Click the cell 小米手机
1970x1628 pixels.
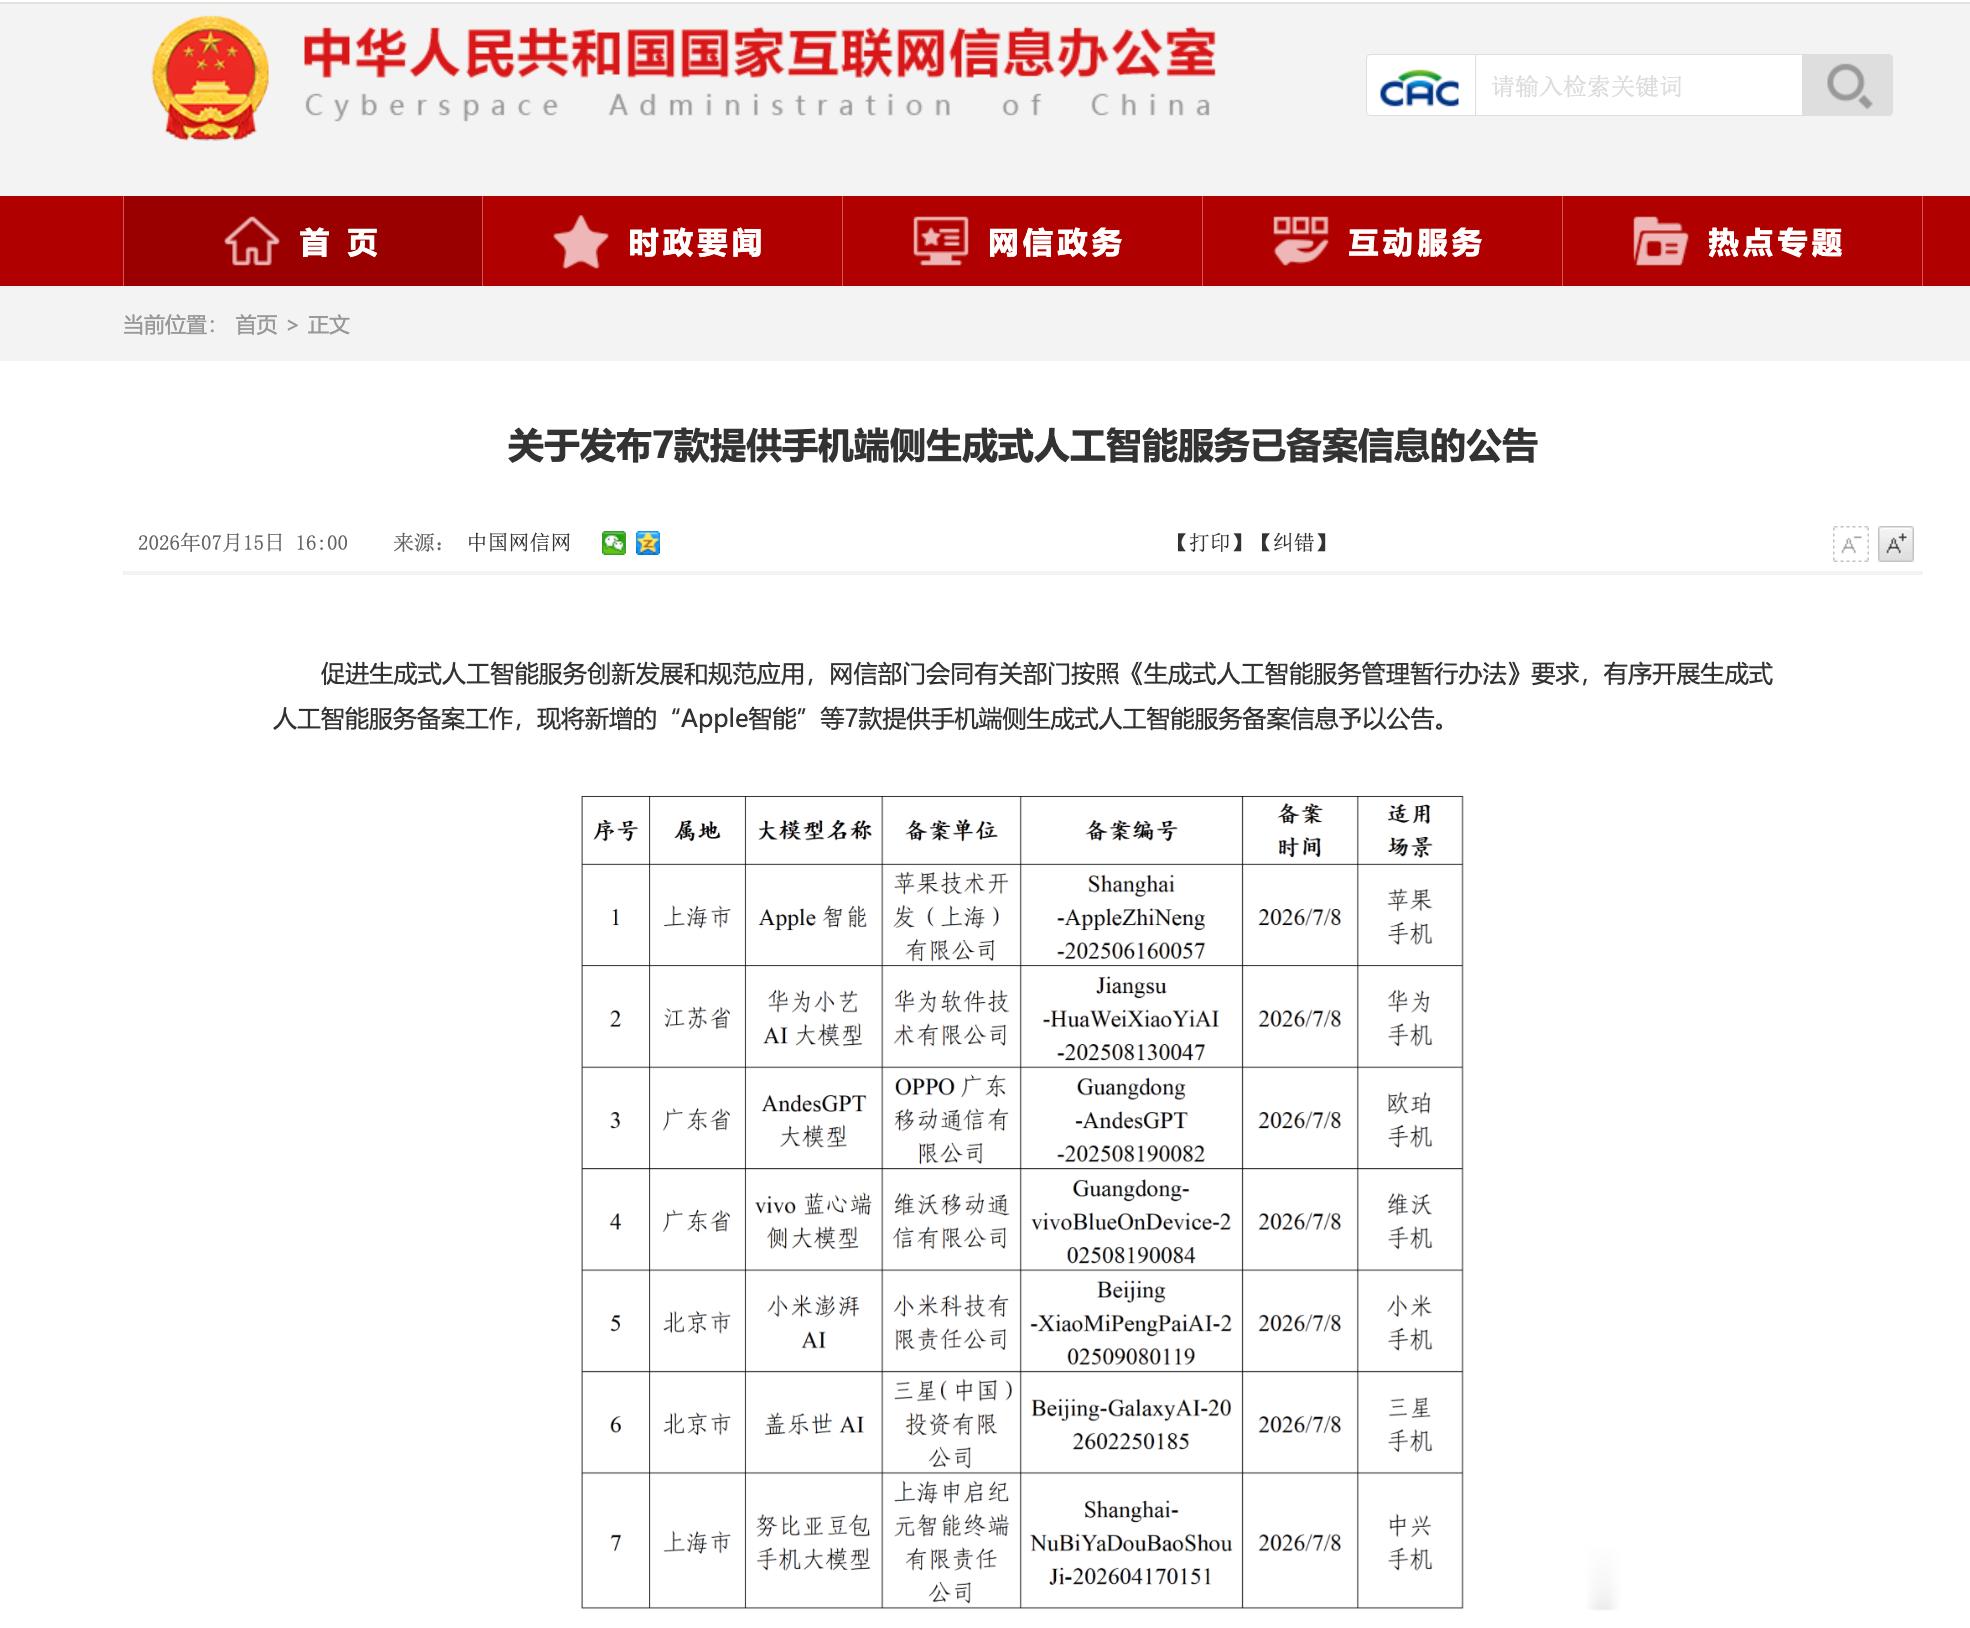pos(1410,1323)
